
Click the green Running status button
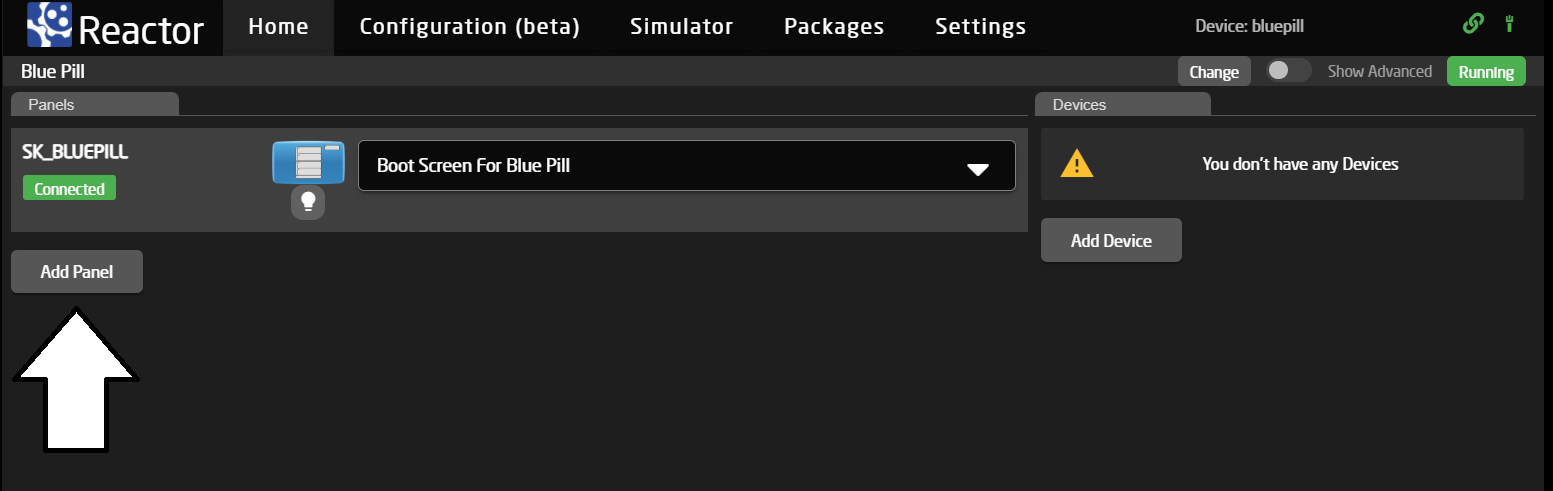click(x=1486, y=72)
